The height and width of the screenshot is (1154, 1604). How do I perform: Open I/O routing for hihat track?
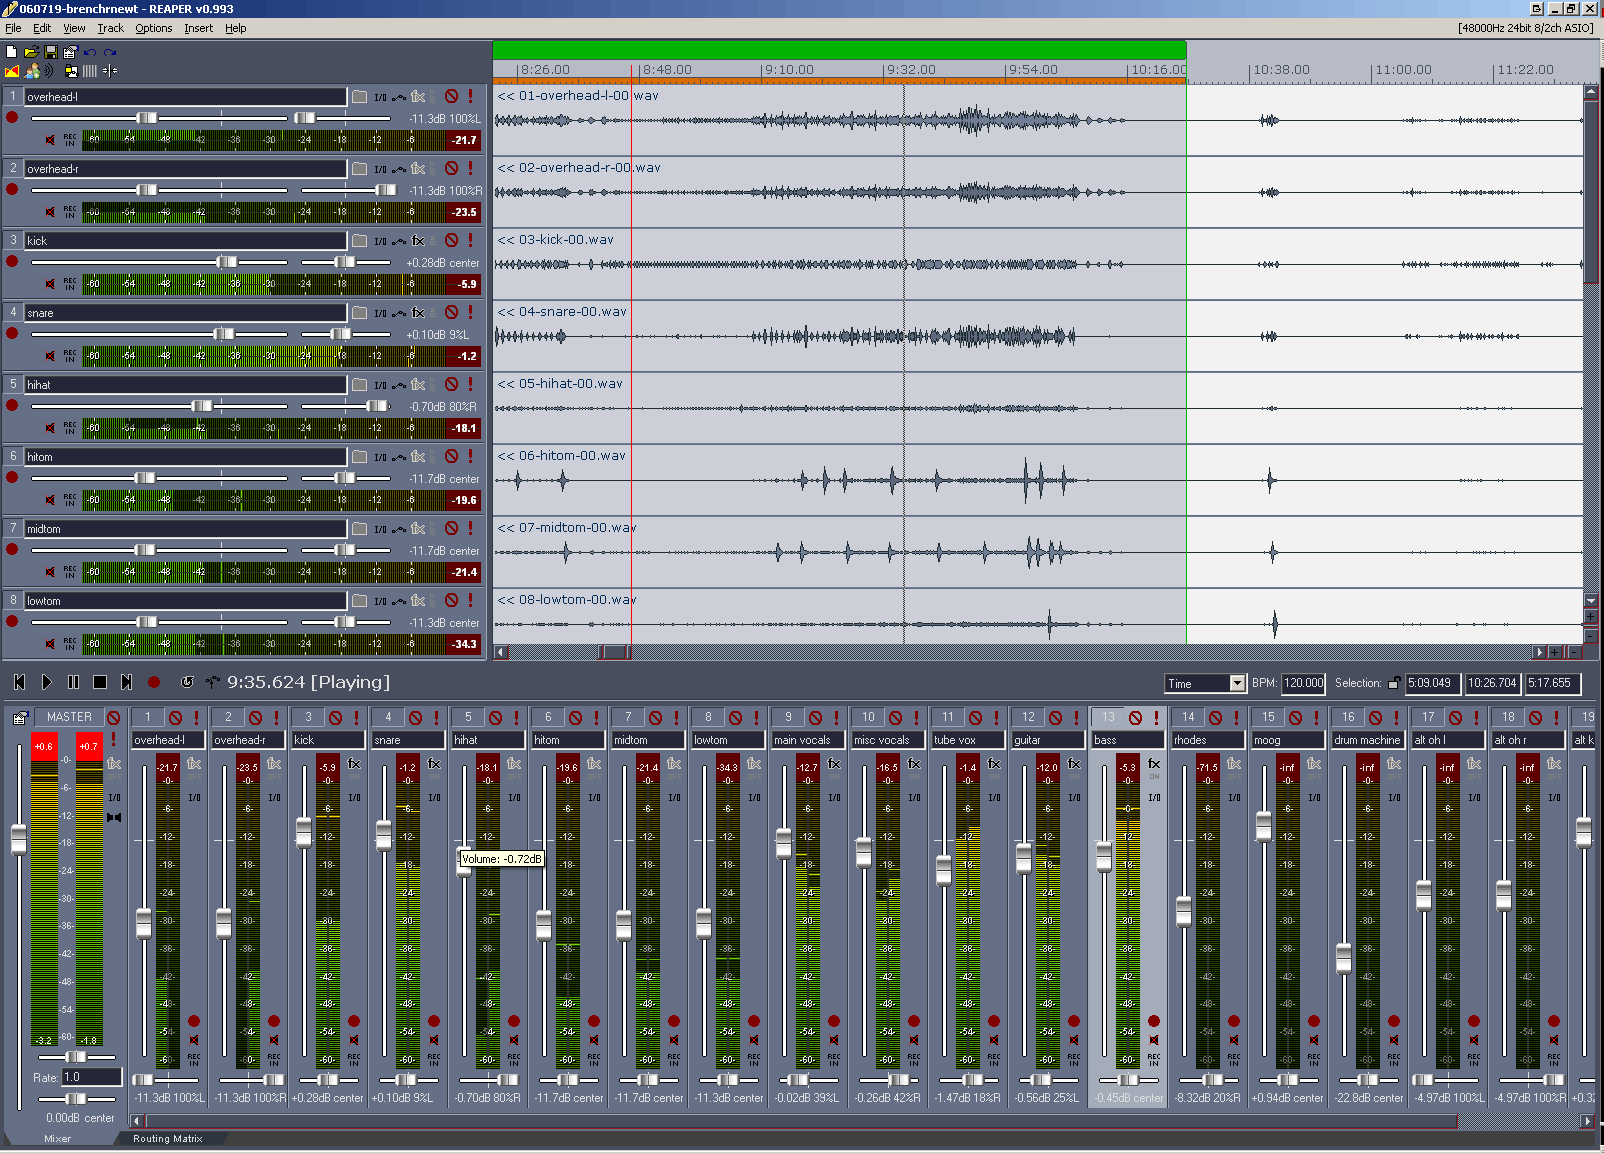pos(380,385)
